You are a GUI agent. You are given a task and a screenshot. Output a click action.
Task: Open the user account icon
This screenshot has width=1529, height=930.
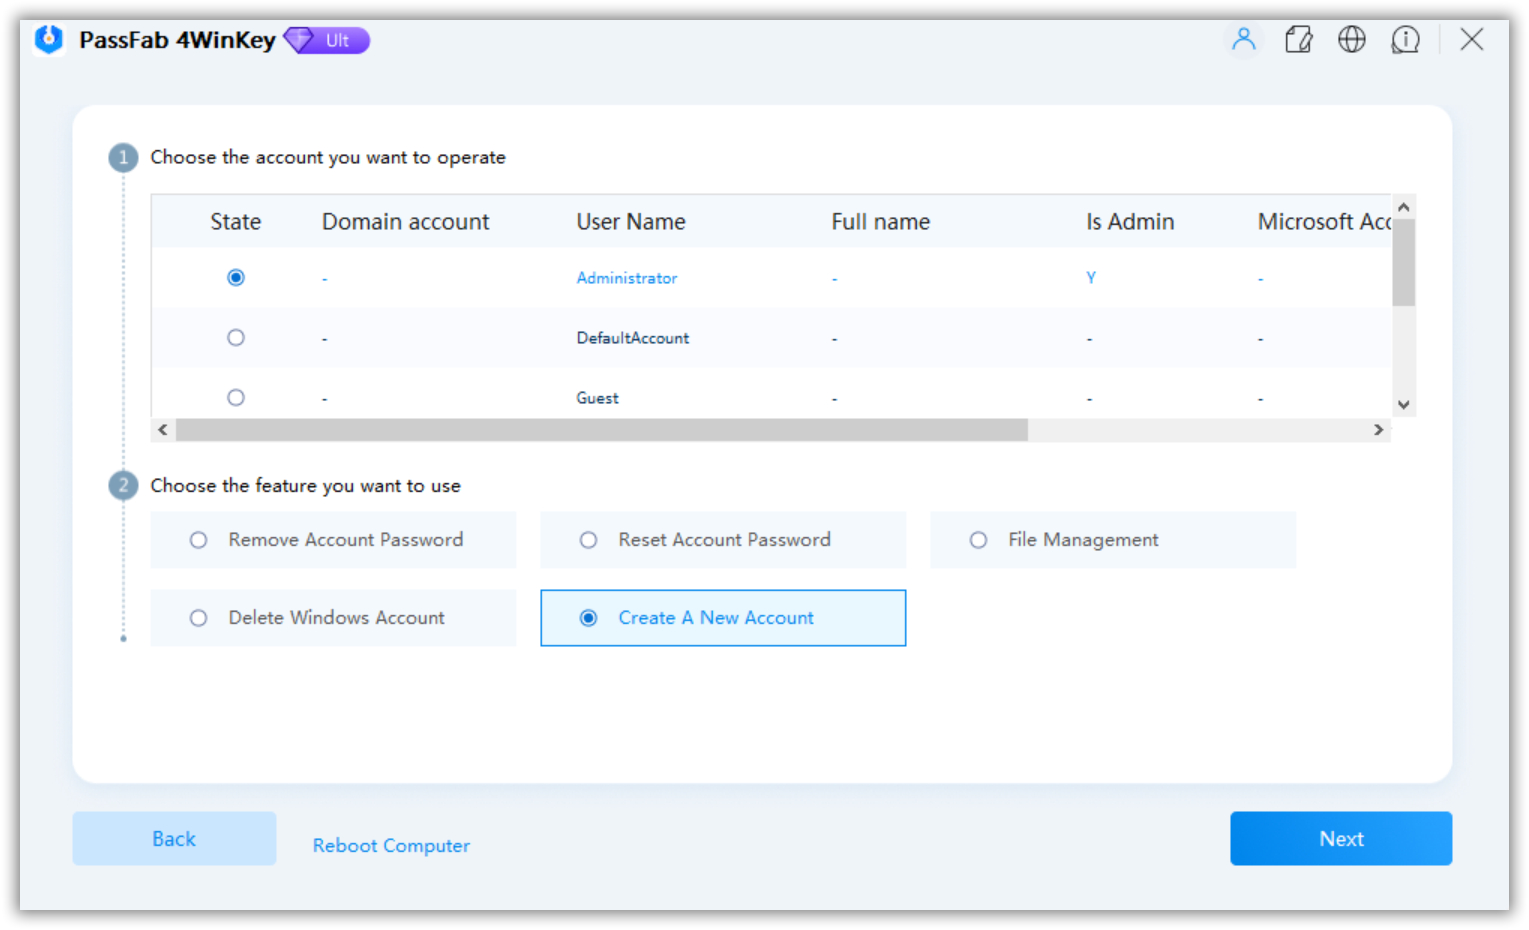pyautogui.click(x=1243, y=40)
